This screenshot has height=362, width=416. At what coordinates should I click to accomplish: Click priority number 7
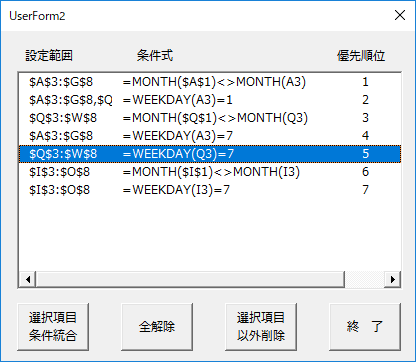(366, 190)
